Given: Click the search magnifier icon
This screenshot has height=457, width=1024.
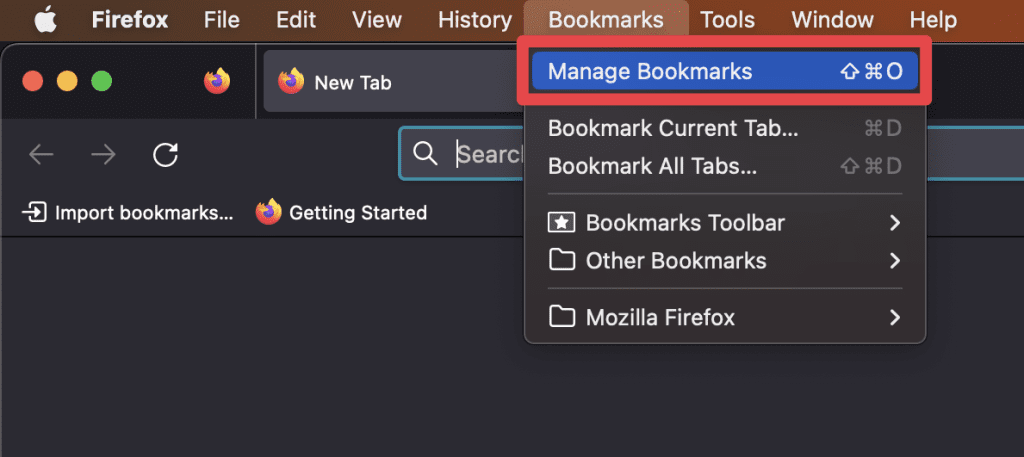Looking at the screenshot, I should pyautogui.click(x=425, y=154).
